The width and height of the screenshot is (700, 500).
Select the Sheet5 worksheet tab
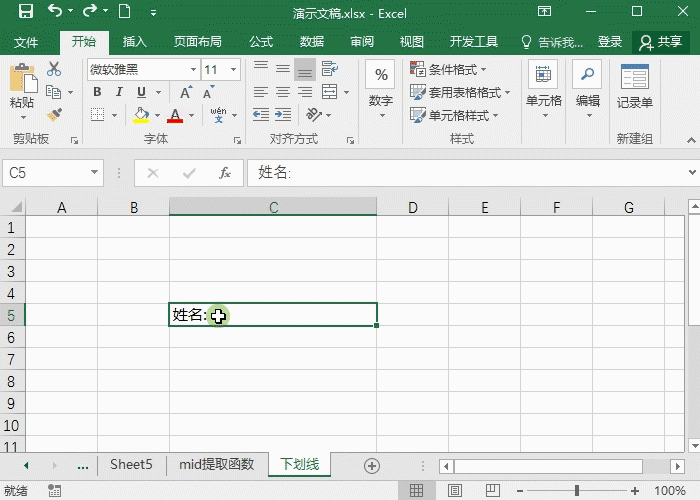[x=131, y=465]
